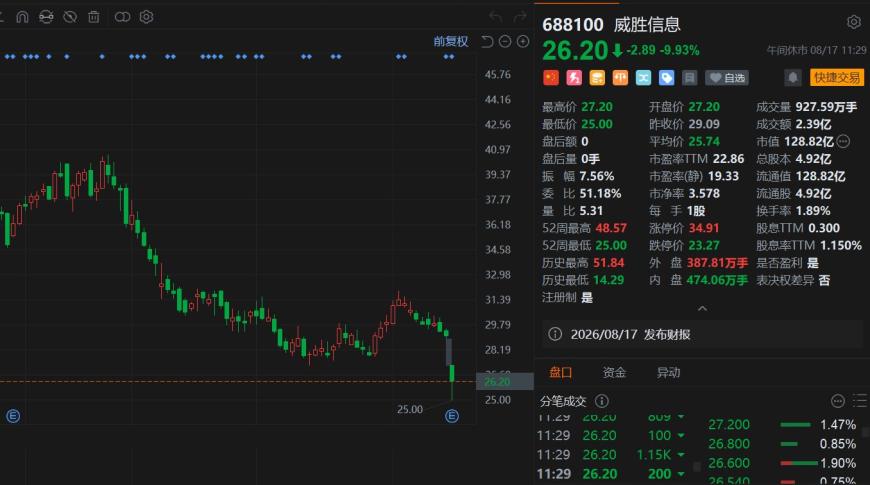Screen dimensions: 870x485
Task: Add stock to watchlist via 自选
Action: [x=727, y=78]
